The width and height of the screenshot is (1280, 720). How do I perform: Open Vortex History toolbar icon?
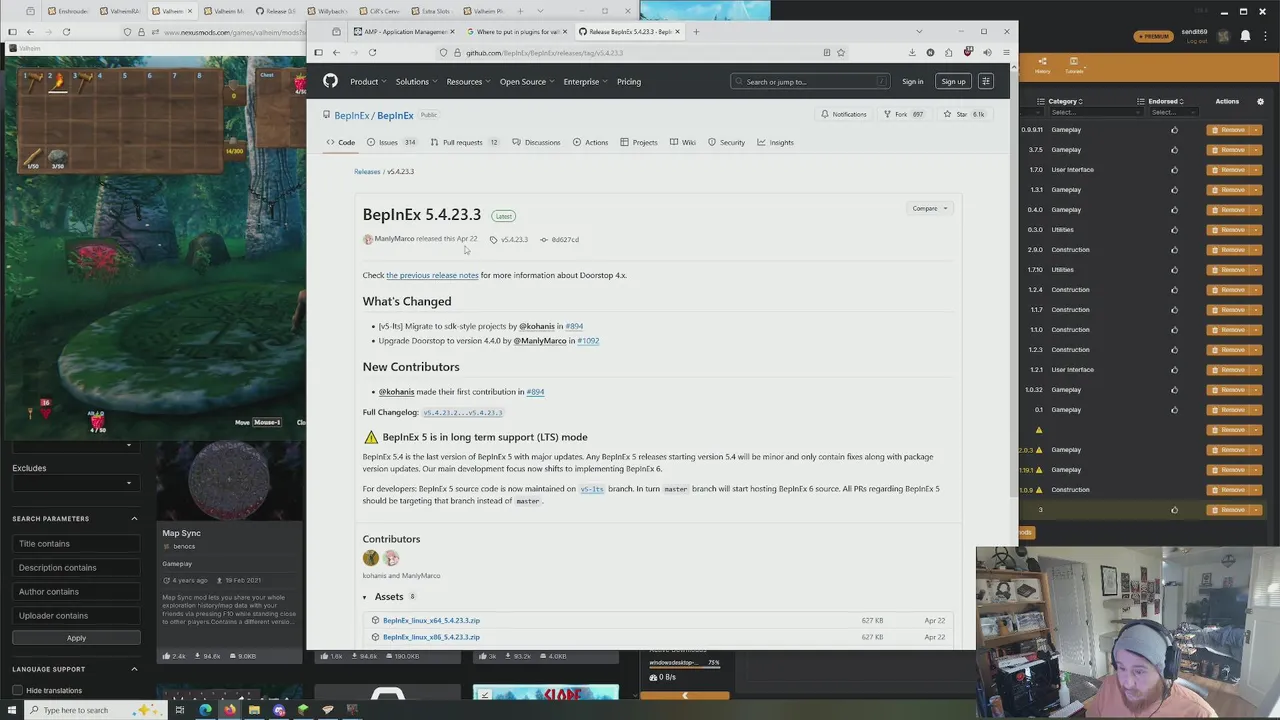pos(1042,65)
